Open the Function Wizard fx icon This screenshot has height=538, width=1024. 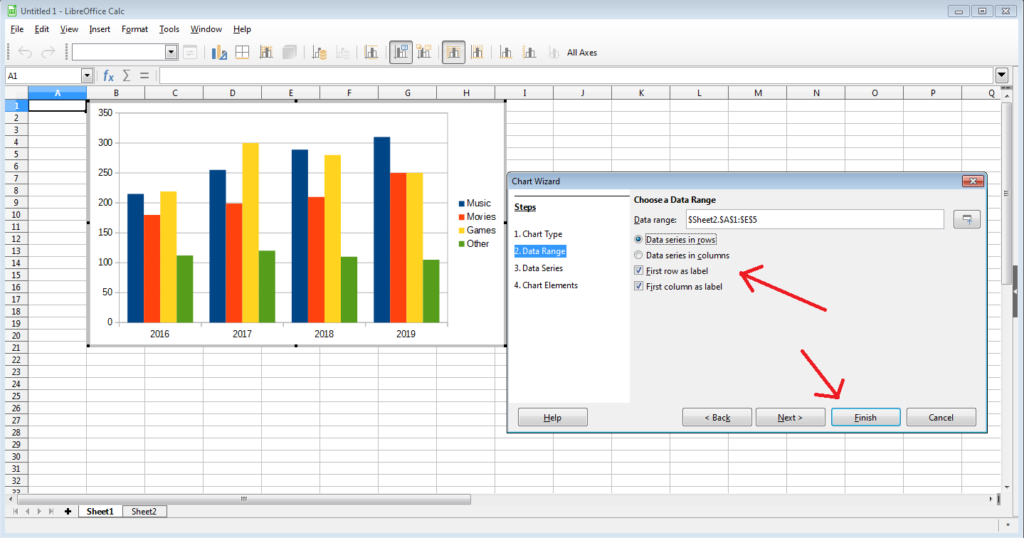108,76
